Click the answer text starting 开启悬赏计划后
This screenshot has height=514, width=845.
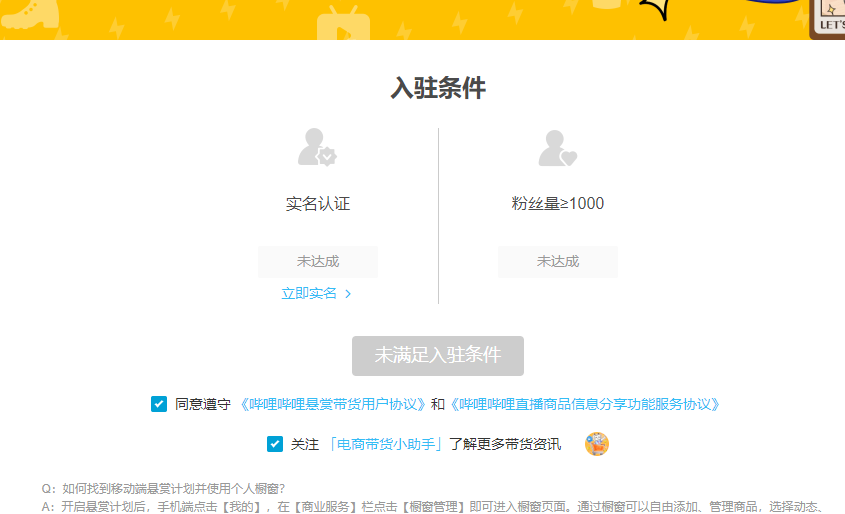[432, 507]
